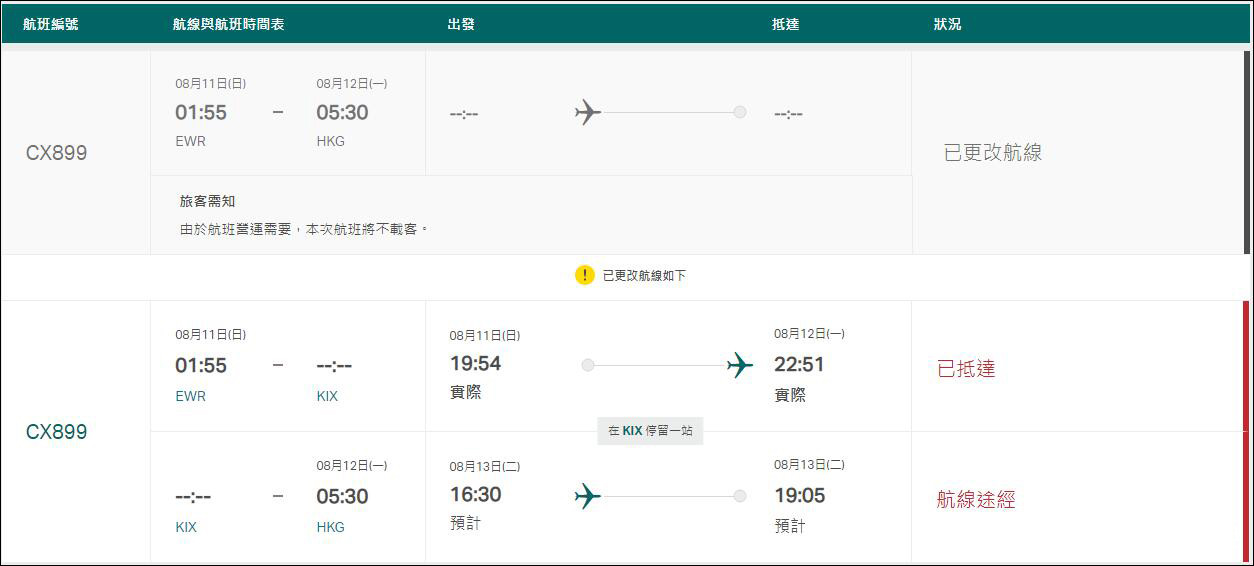Click the 在 KIX 停留一站 stopover badge
Screen dimensions: 1254x566
tap(650, 431)
